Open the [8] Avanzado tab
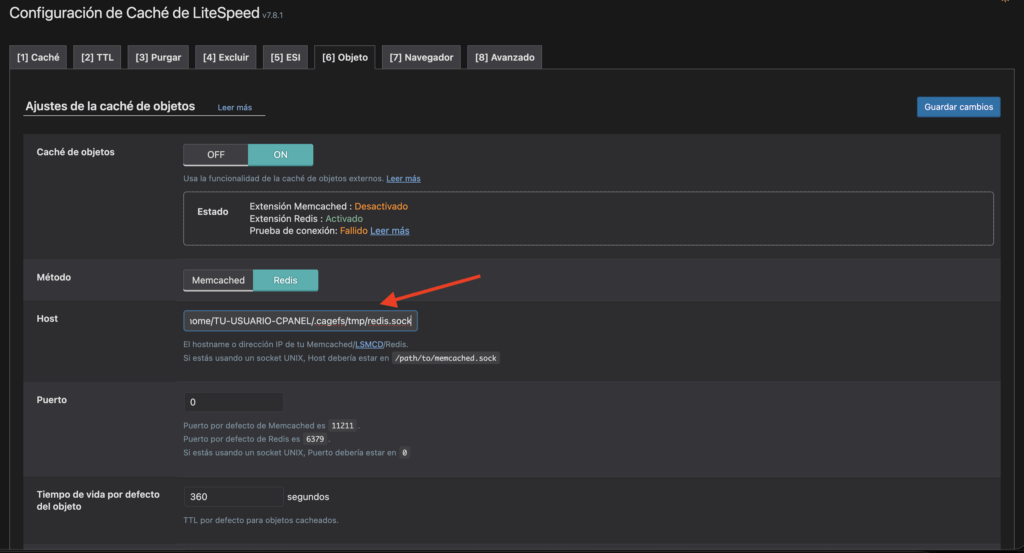Screen dimensions: 1024x553 (504, 58)
